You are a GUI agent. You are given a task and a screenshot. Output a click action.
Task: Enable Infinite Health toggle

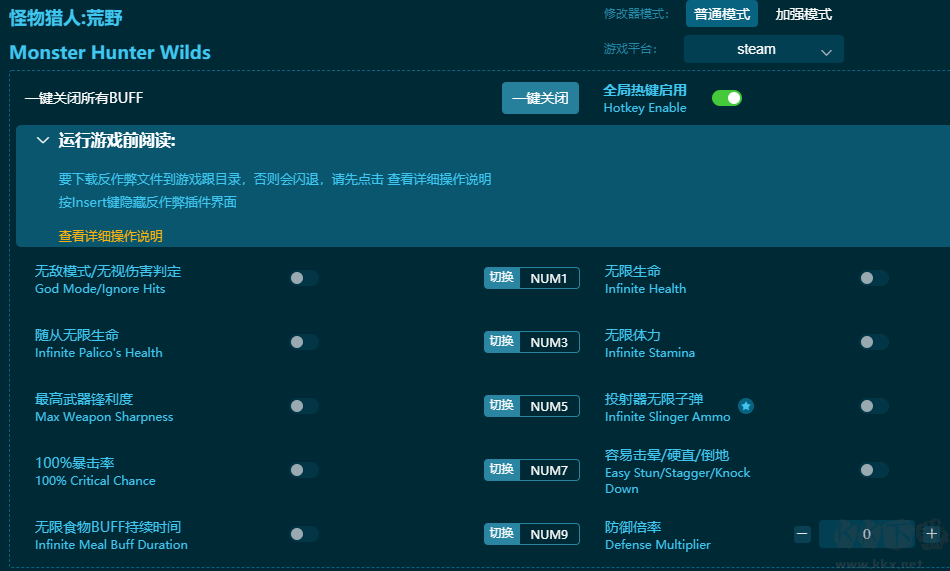874,278
